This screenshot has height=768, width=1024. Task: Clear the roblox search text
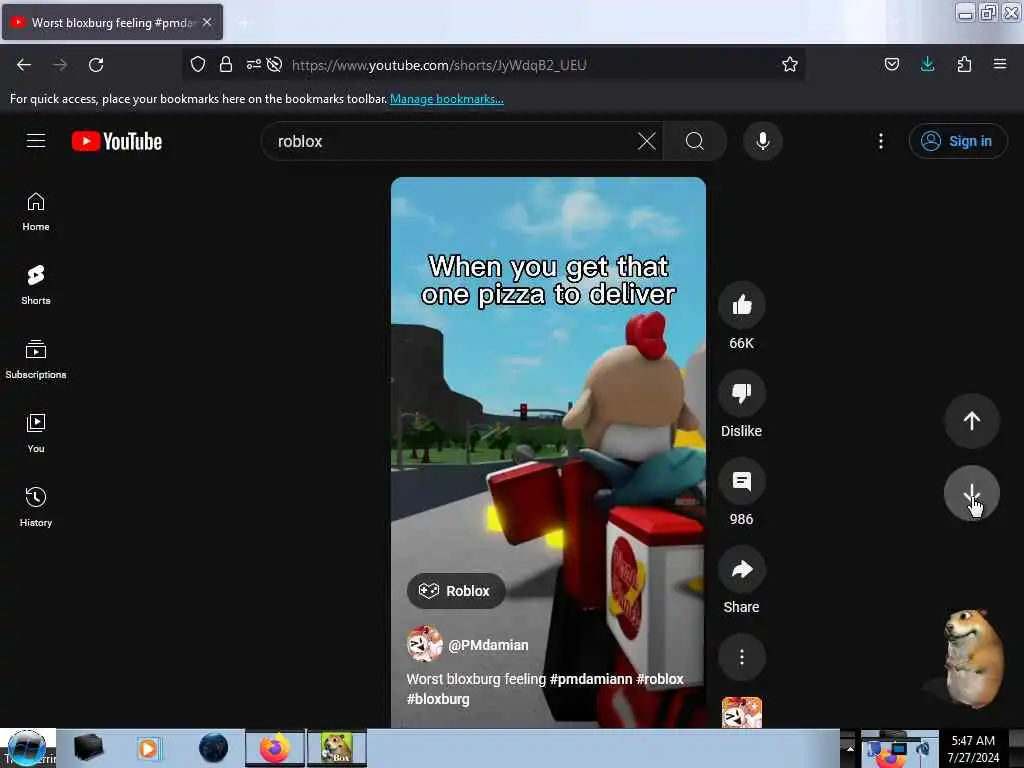click(647, 141)
